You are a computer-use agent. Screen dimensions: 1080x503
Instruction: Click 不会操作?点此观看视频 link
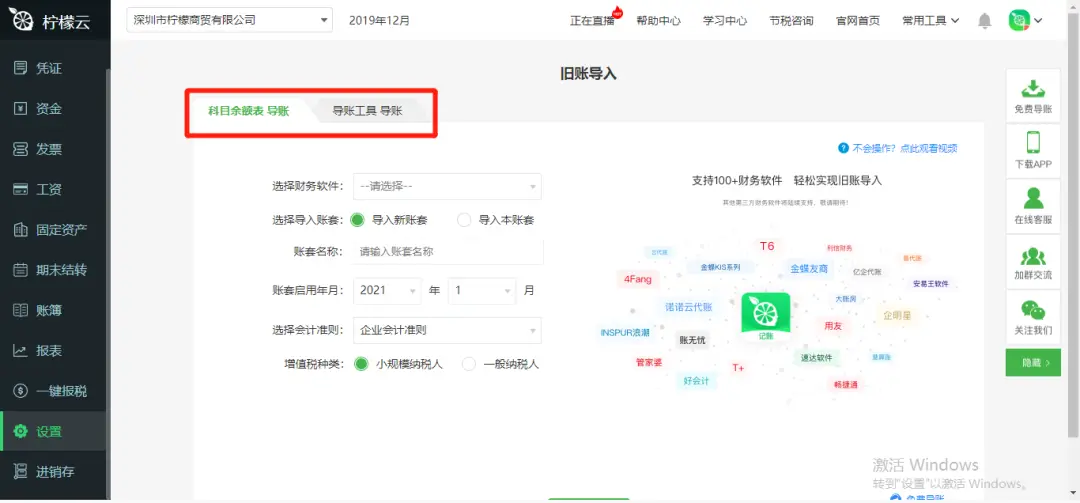click(x=904, y=148)
